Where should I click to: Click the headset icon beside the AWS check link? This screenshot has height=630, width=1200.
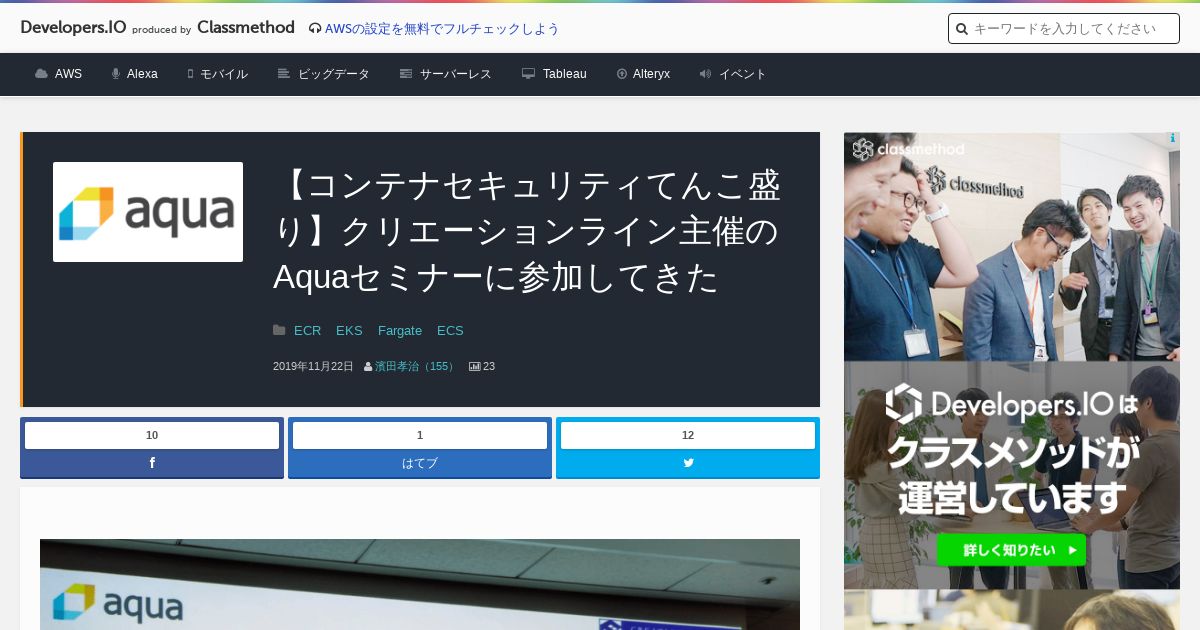click(x=315, y=29)
